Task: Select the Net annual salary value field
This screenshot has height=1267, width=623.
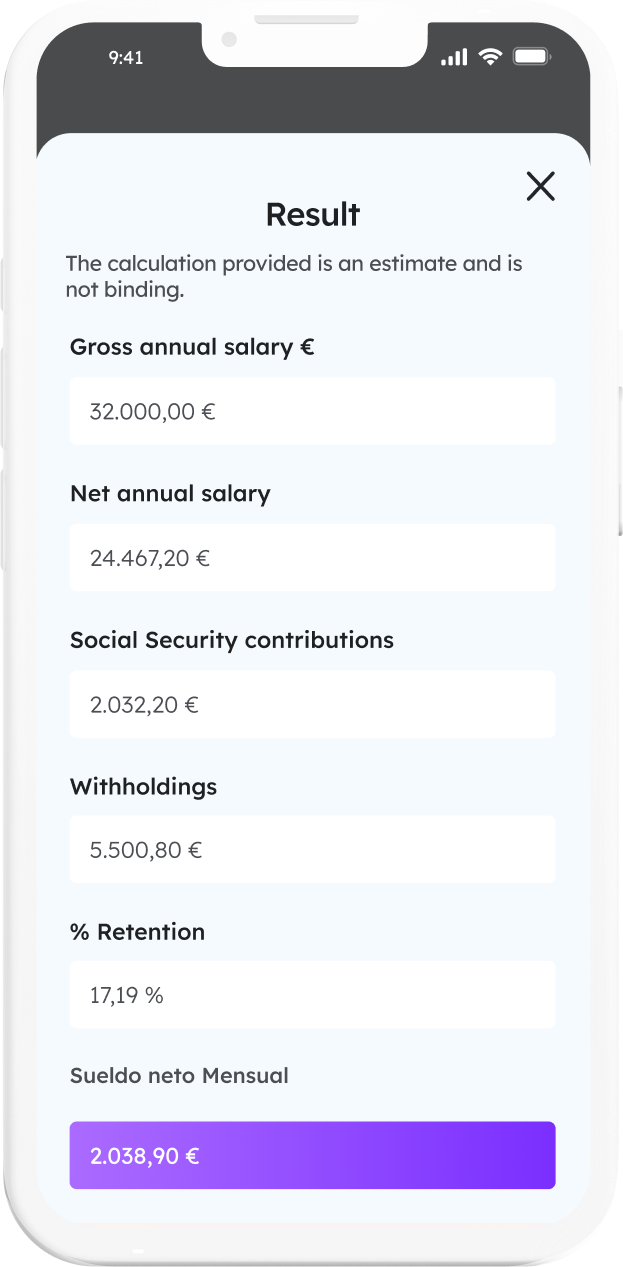Action: pos(312,557)
